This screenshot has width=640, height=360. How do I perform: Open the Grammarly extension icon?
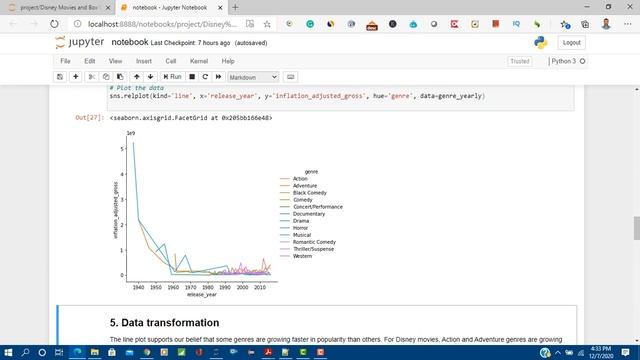310,24
